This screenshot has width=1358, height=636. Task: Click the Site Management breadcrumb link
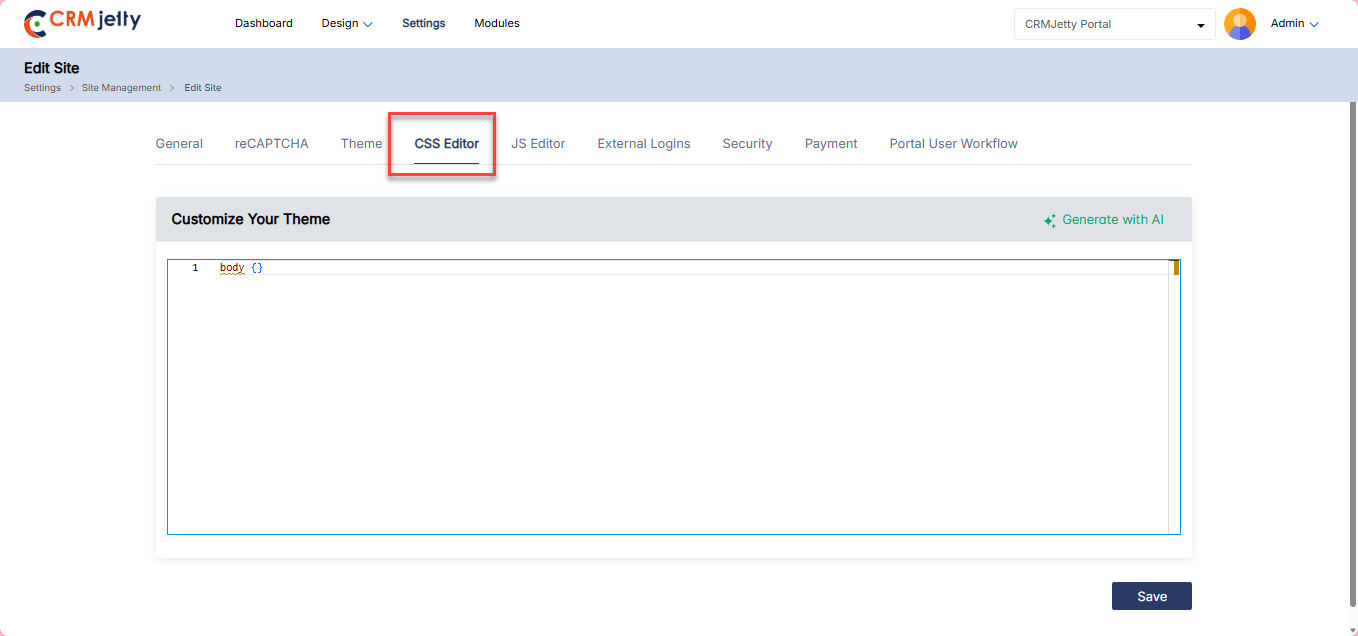coord(121,88)
